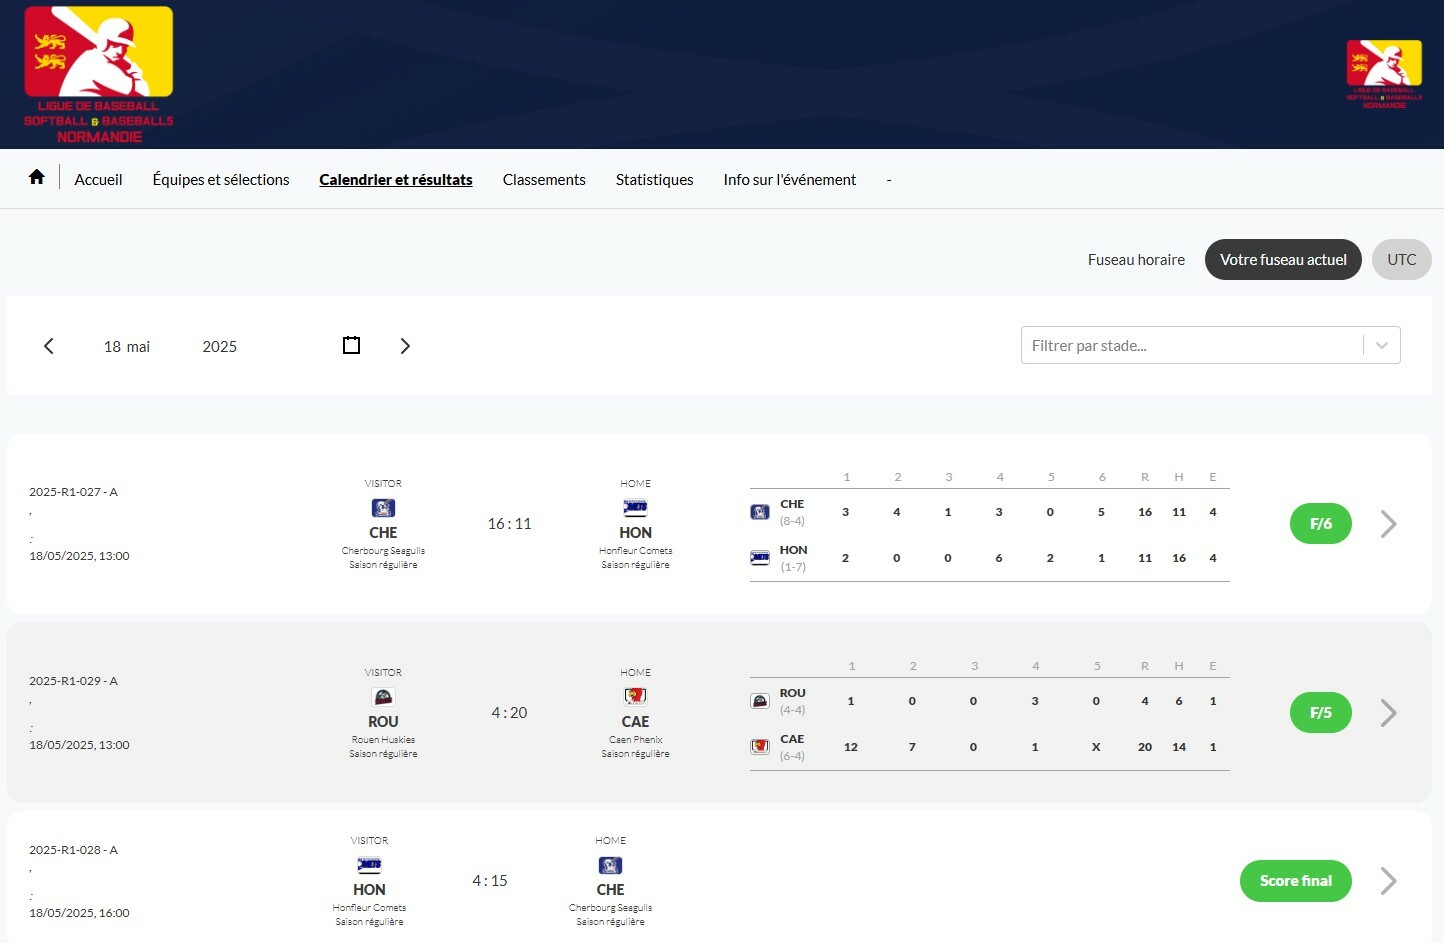Open the Statistiques menu item

654,180
